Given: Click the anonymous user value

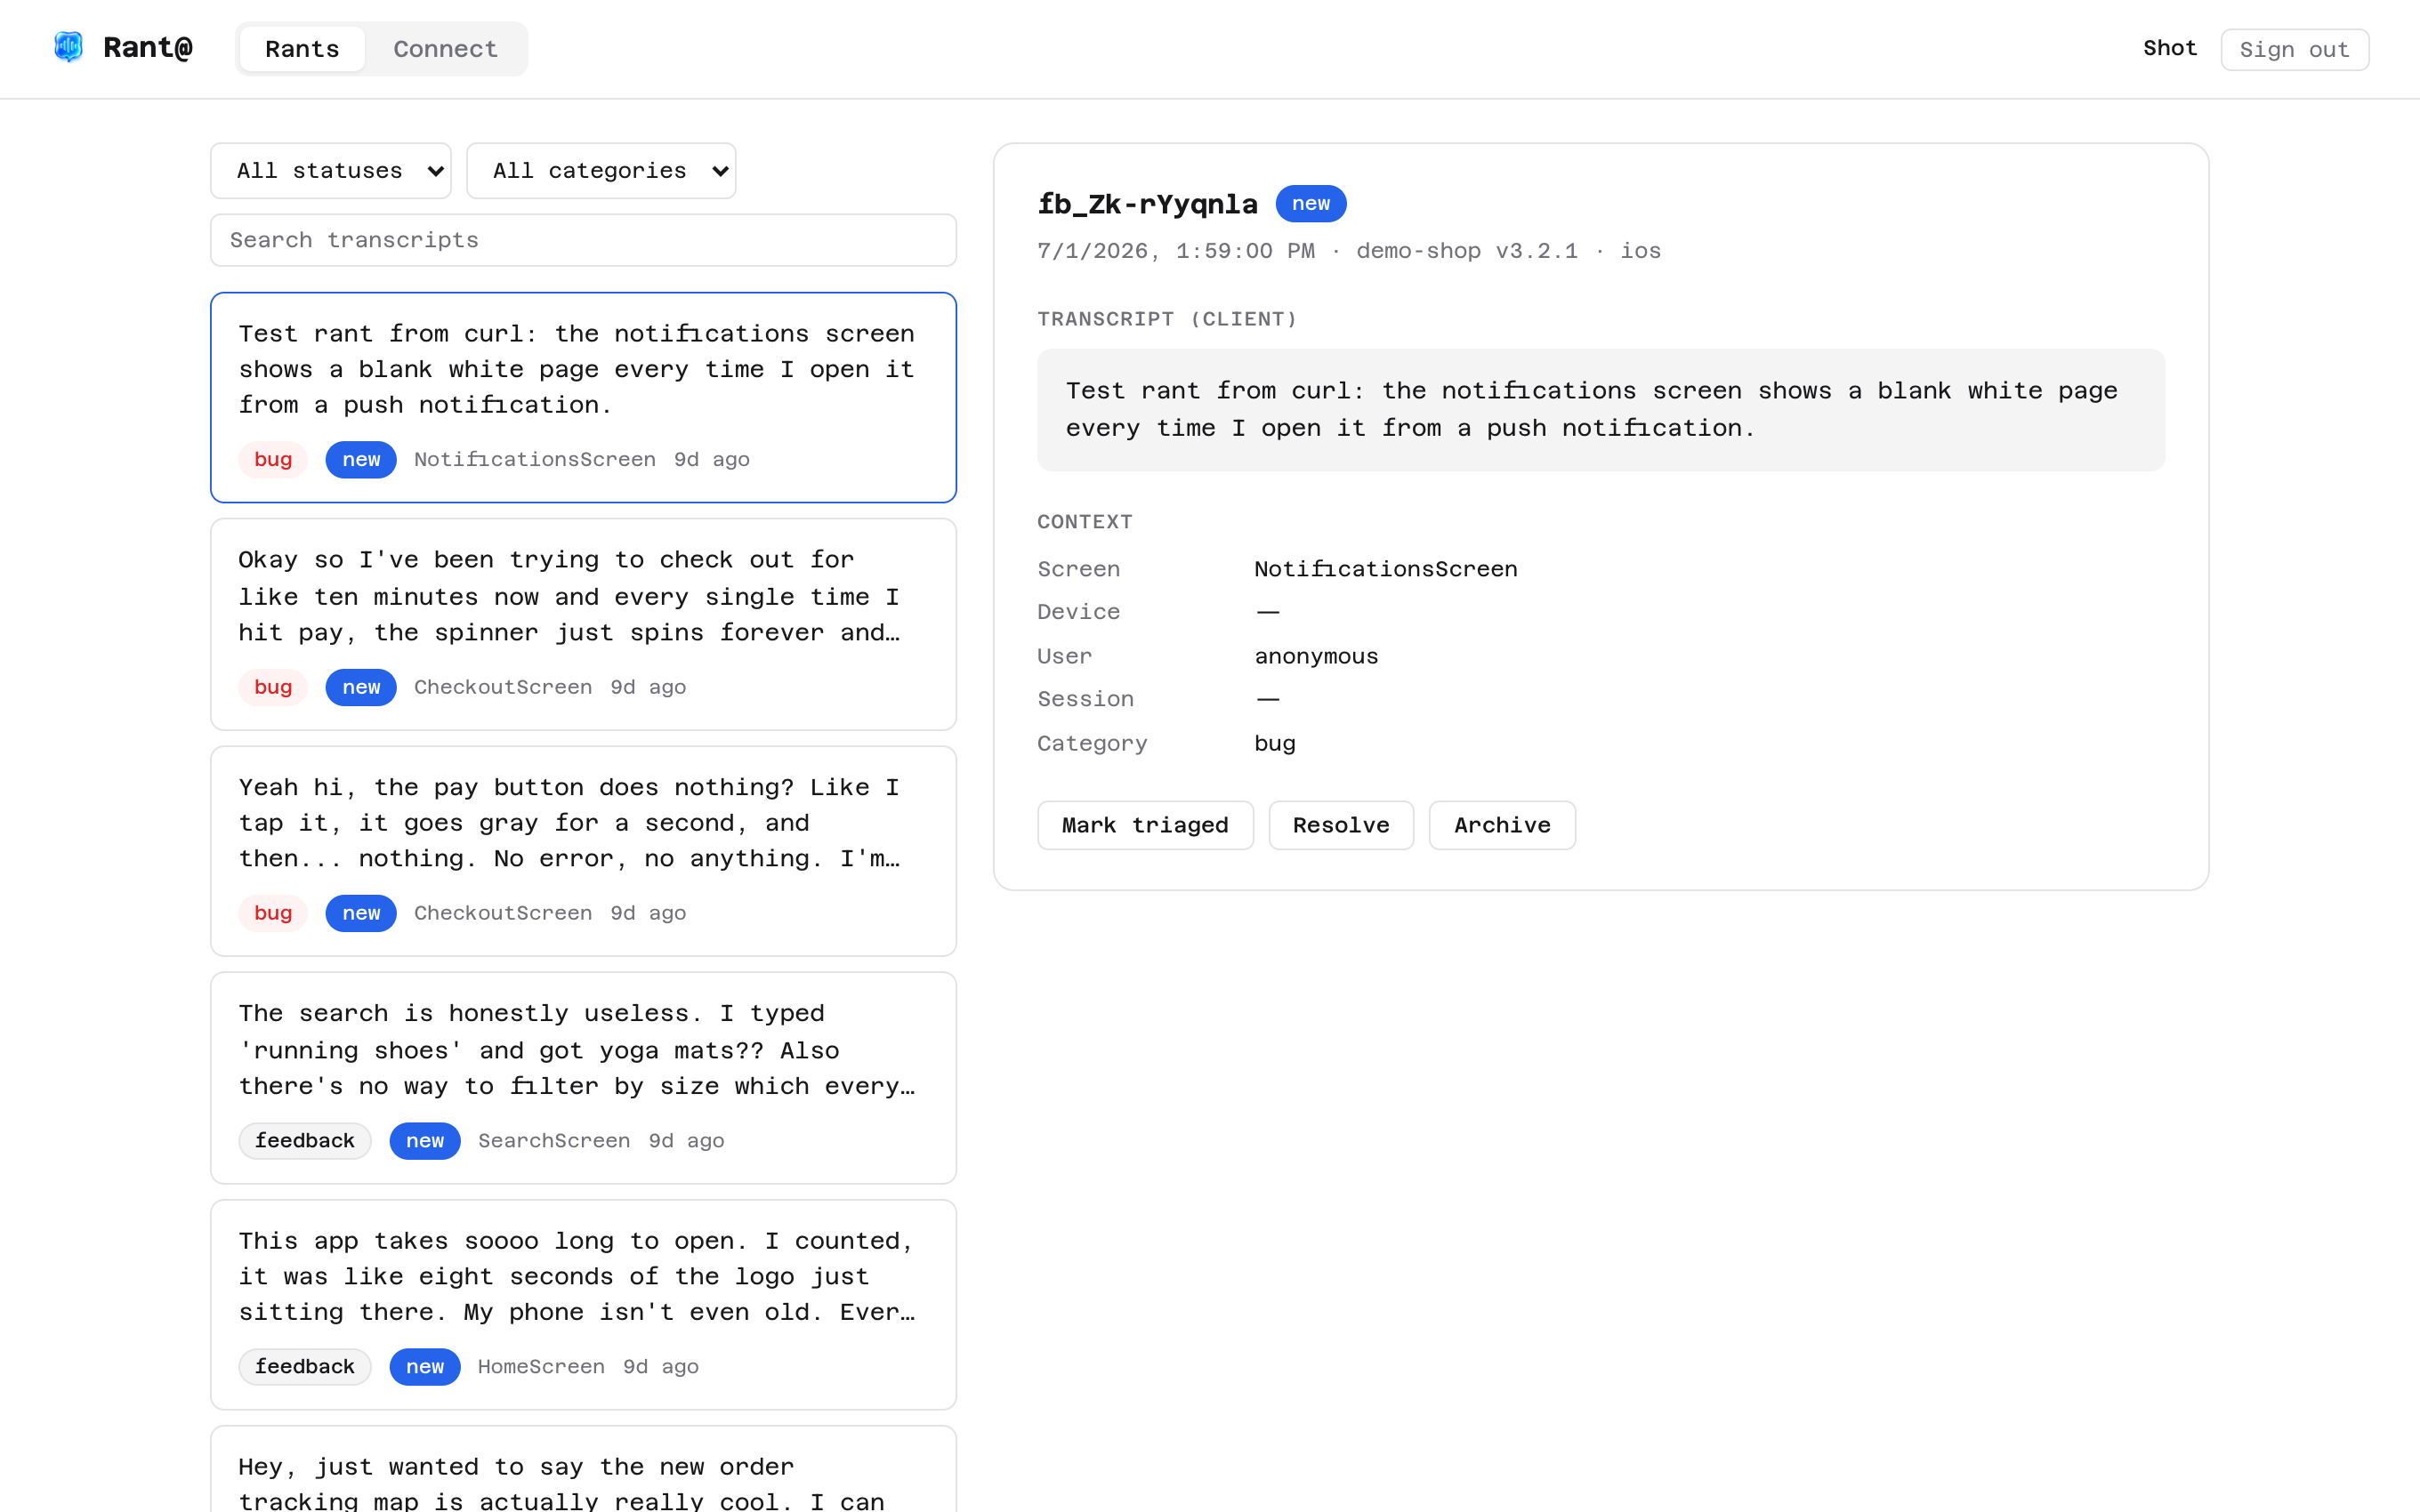Looking at the screenshot, I should (1316, 657).
